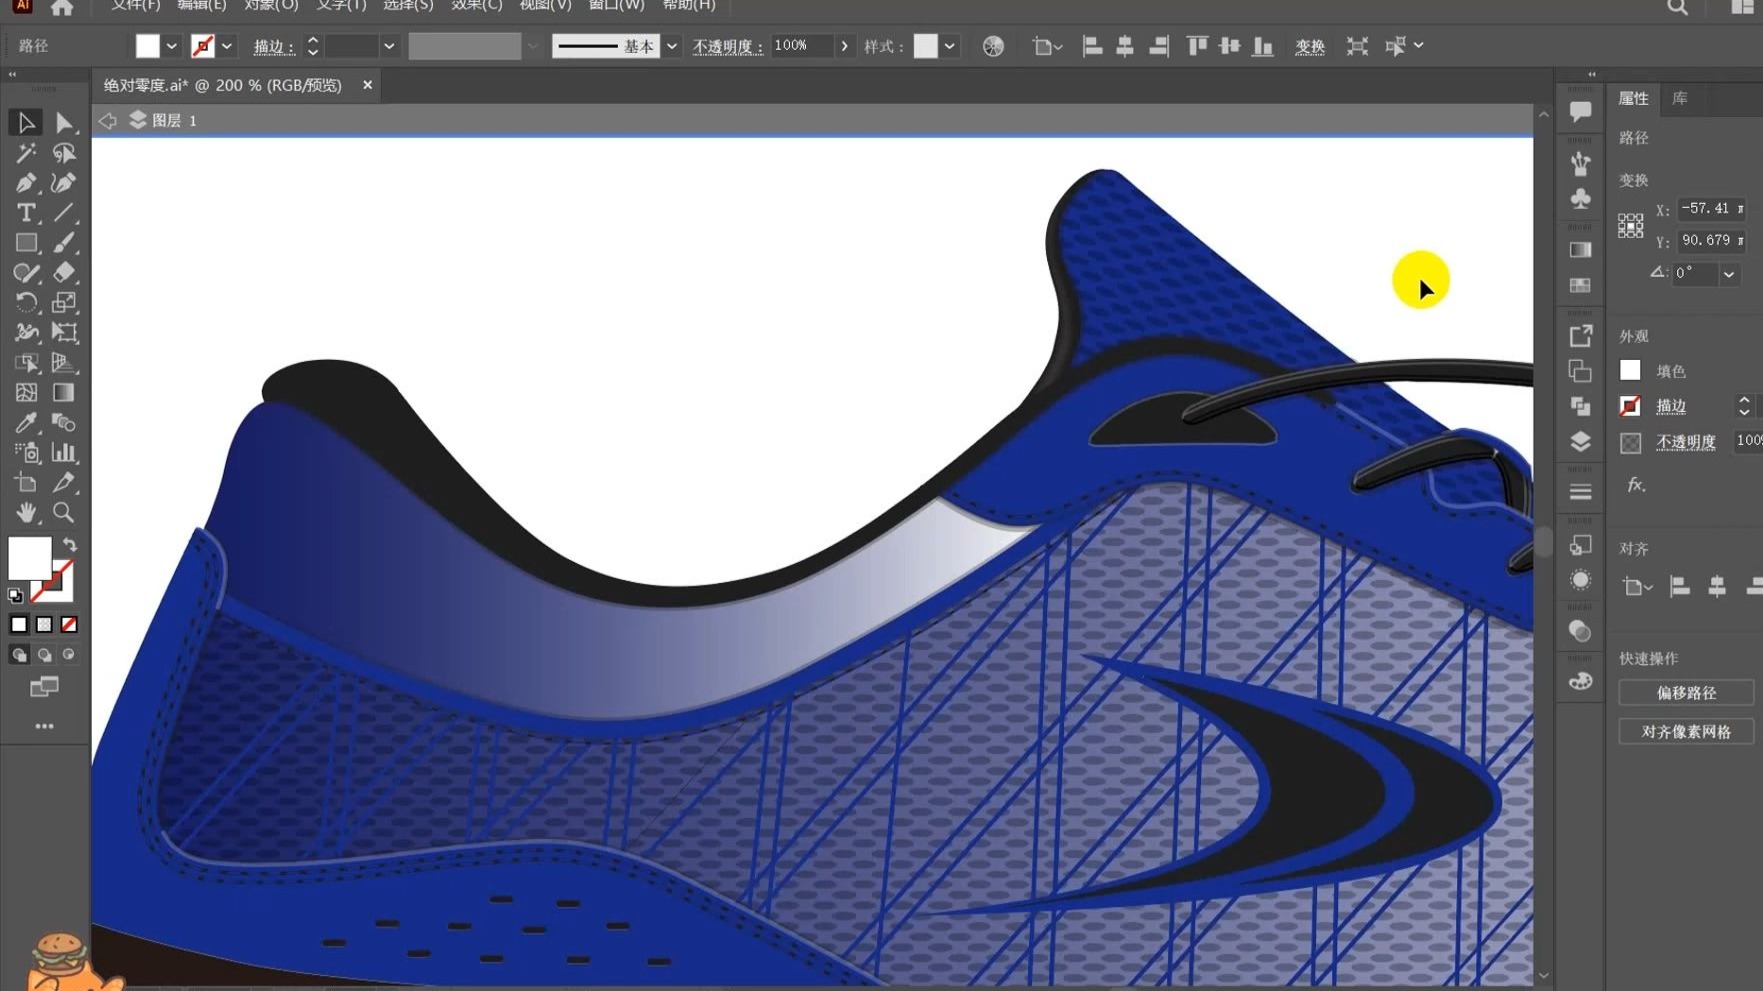
Task: Select the Paintbrush tool
Action: [64, 242]
